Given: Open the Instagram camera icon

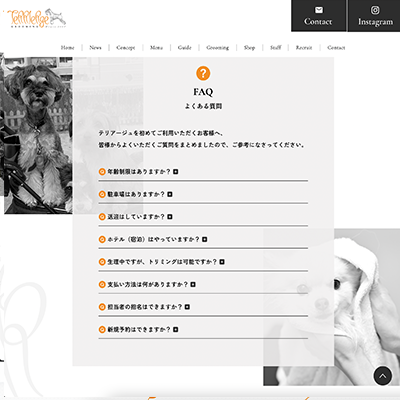Looking at the screenshot, I should click(x=375, y=10).
